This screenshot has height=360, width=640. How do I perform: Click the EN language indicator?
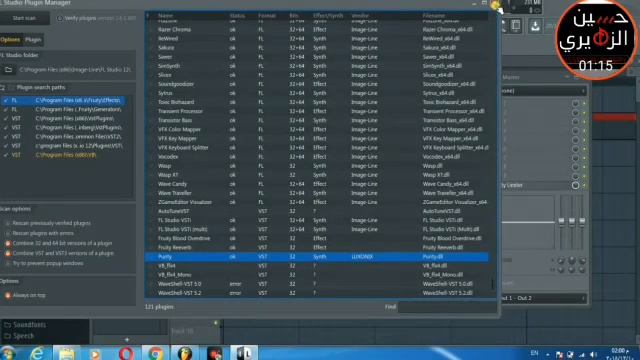click(x=534, y=353)
